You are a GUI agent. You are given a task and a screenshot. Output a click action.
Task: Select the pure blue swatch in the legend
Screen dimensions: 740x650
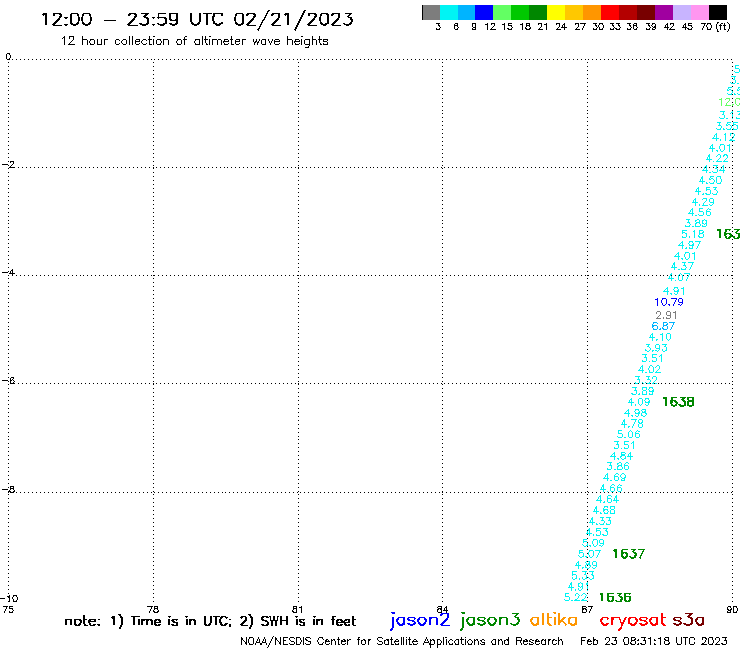[x=484, y=12]
